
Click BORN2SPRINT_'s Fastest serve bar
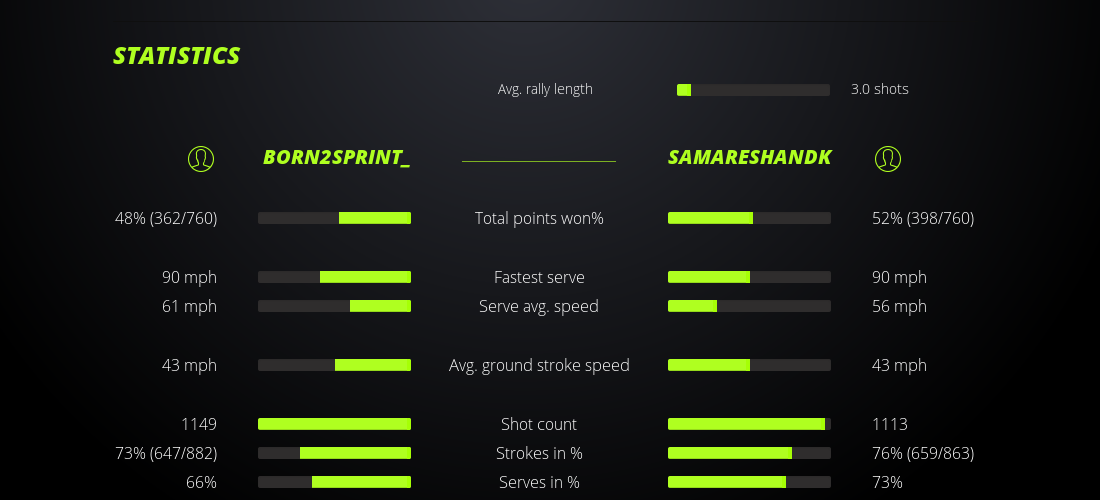pos(334,277)
